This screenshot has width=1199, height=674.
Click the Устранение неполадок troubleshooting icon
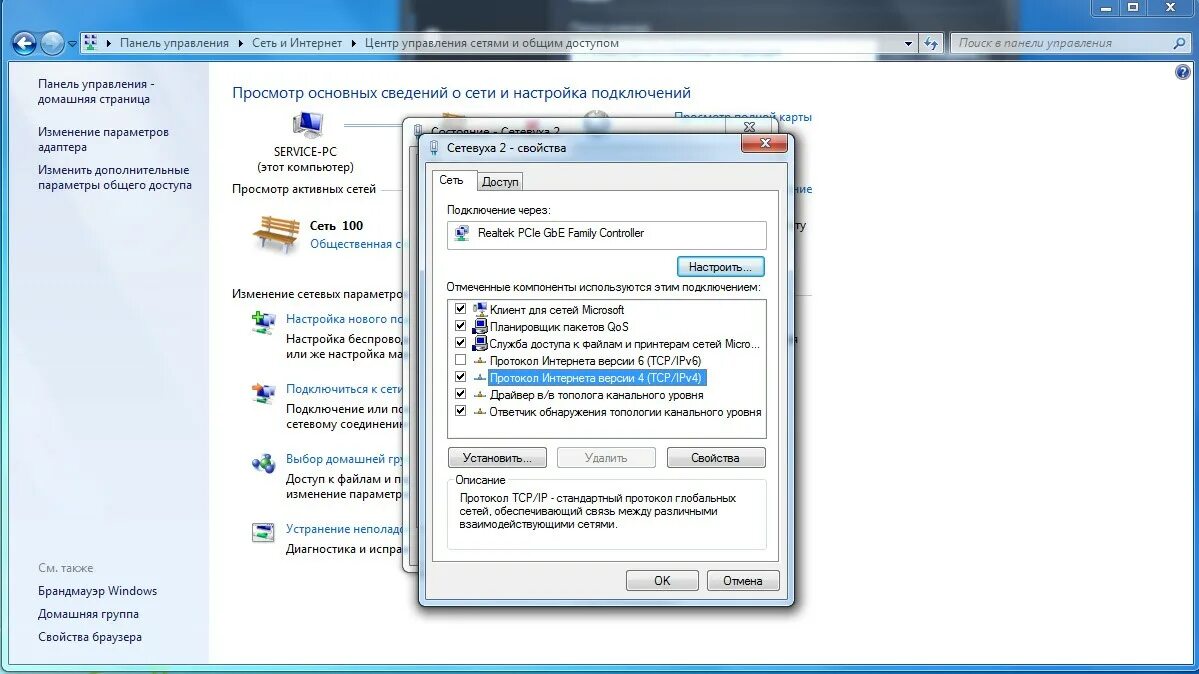coord(263,533)
